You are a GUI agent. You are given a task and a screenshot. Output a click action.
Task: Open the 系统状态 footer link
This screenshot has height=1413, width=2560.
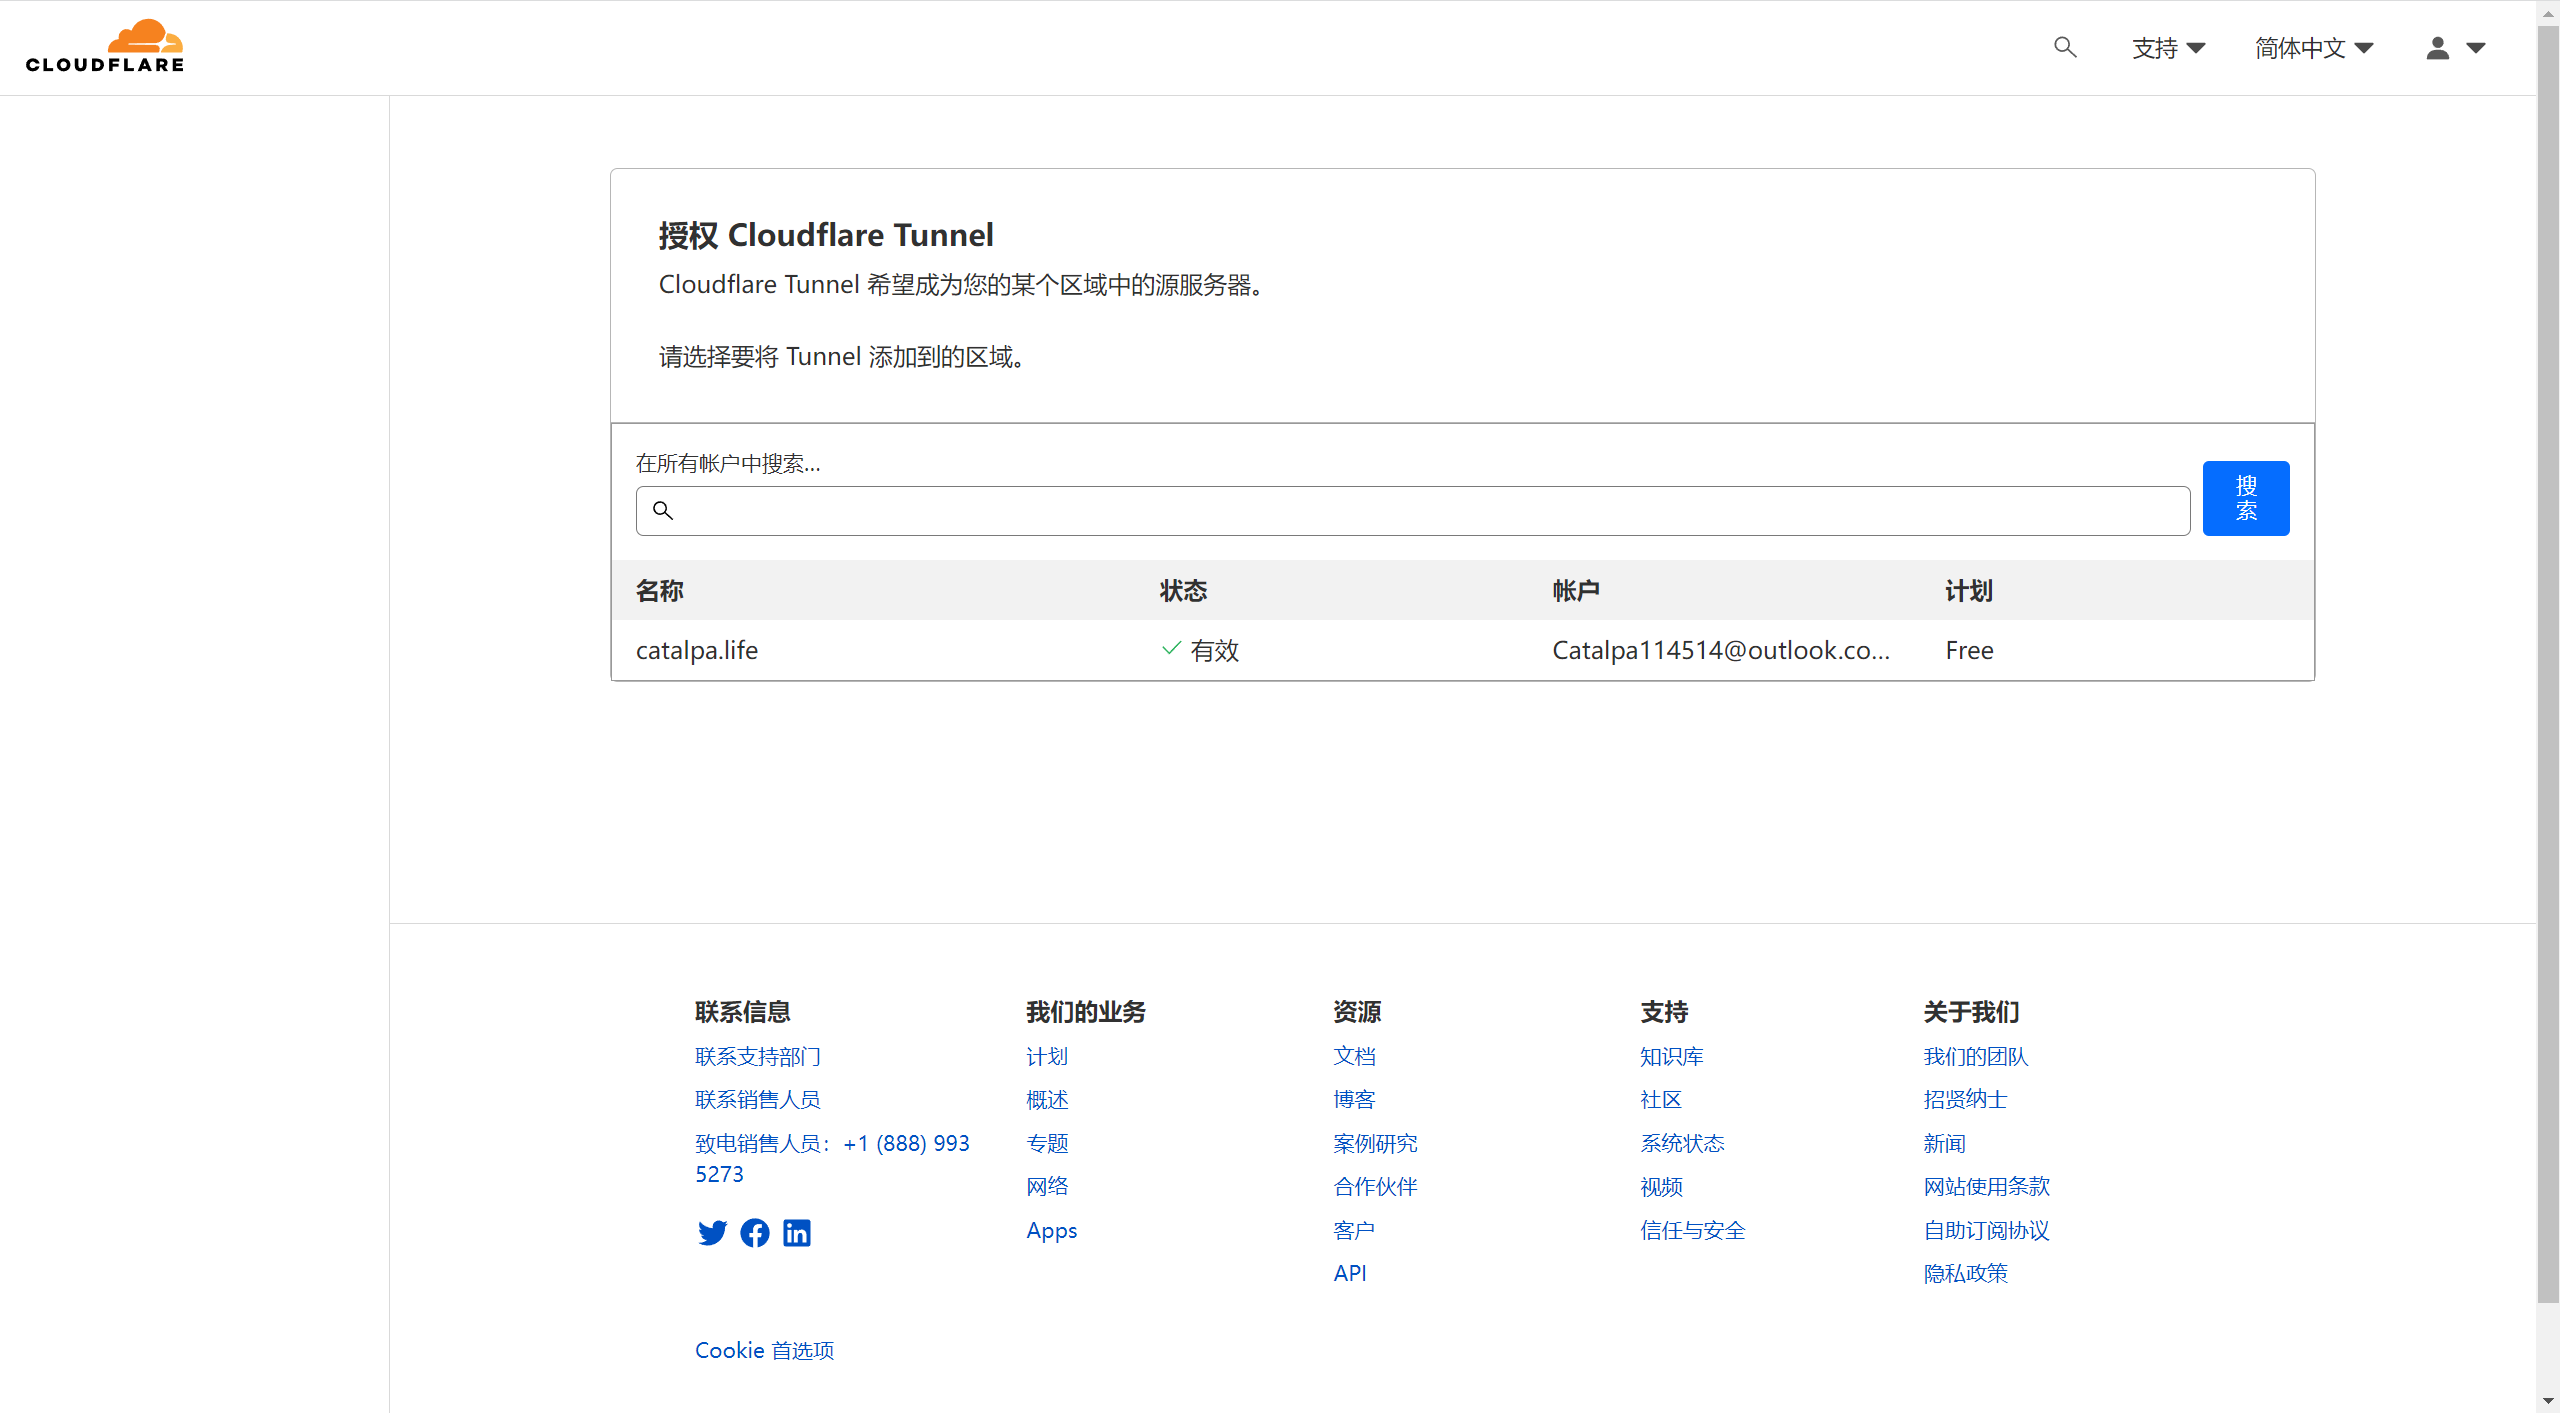pyautogui.click(x=1682, y=1143)
